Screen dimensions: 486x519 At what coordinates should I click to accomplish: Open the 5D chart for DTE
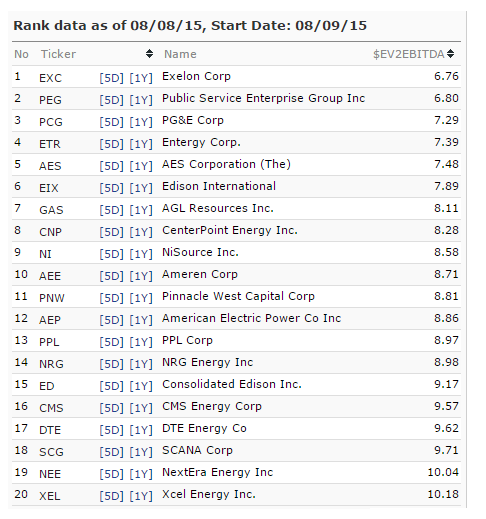click(x=111, y=430)
